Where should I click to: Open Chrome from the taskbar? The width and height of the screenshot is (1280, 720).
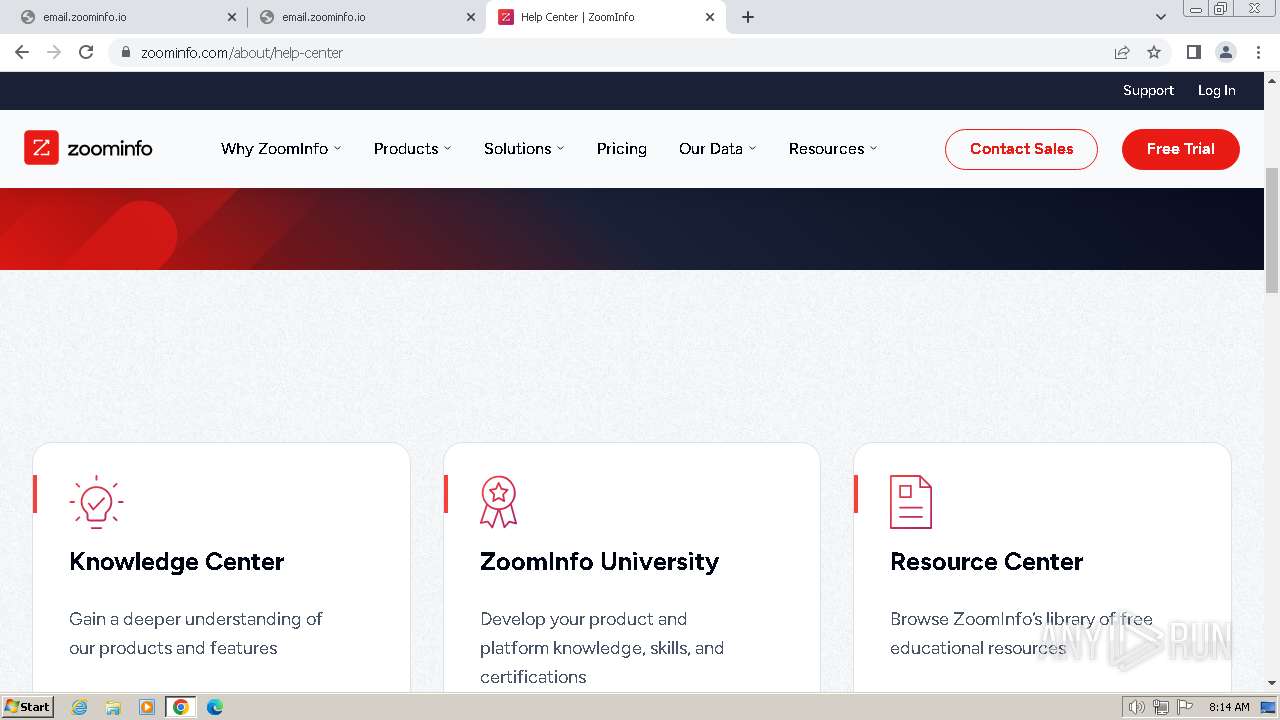181,707
